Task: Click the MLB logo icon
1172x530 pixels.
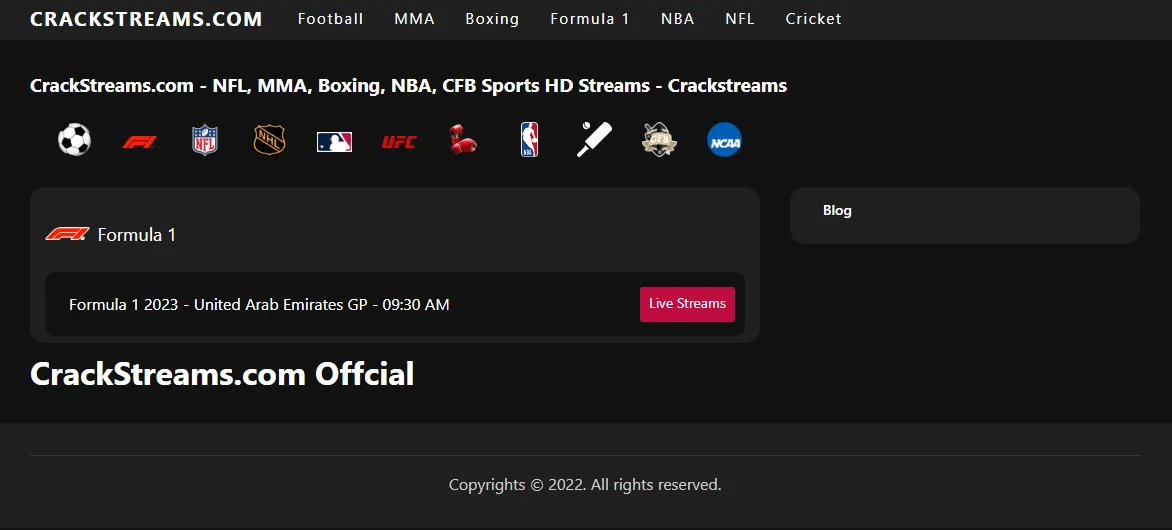Action: (x=334, y=142)
